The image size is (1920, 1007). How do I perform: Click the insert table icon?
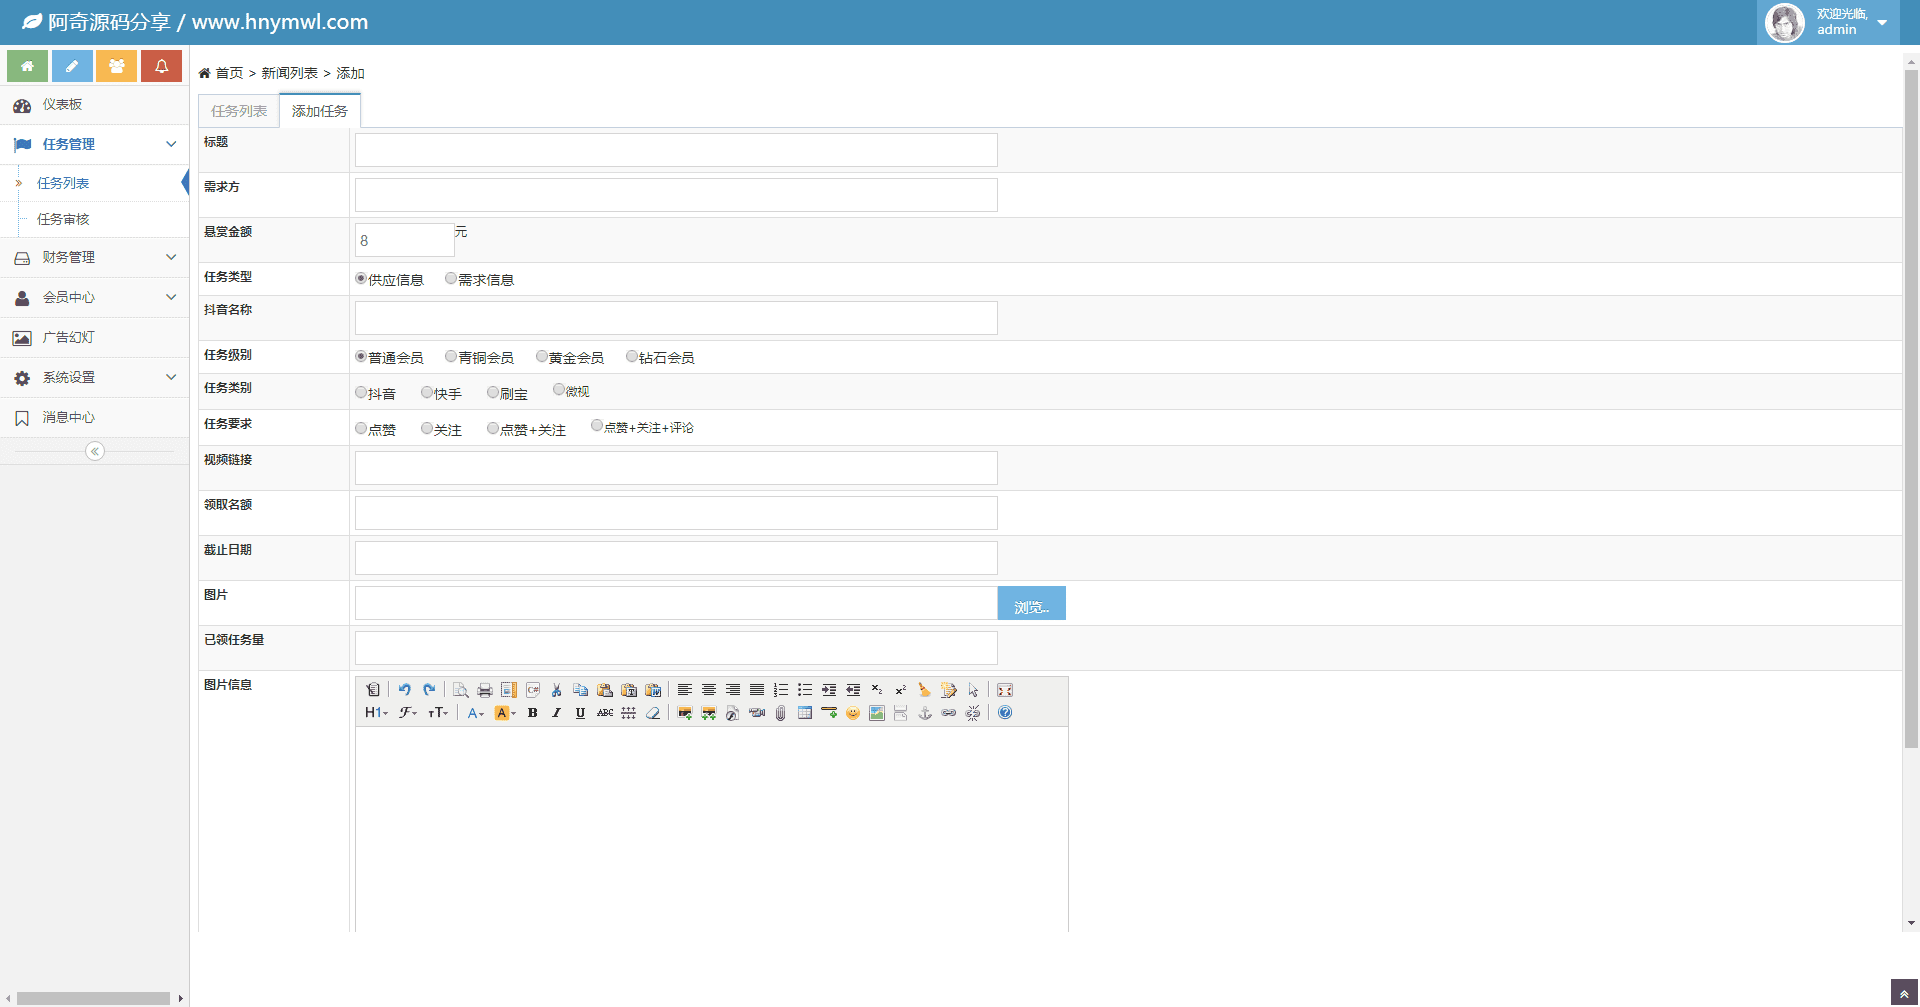tap(805, 713)
